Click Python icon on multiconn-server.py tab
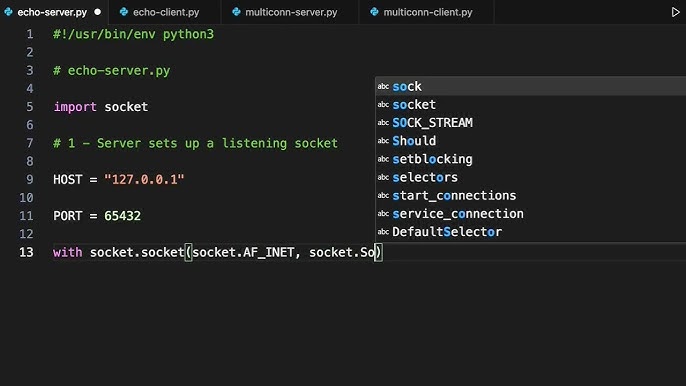Viewport: 686px width, 386px height. (x=236, y=12)
